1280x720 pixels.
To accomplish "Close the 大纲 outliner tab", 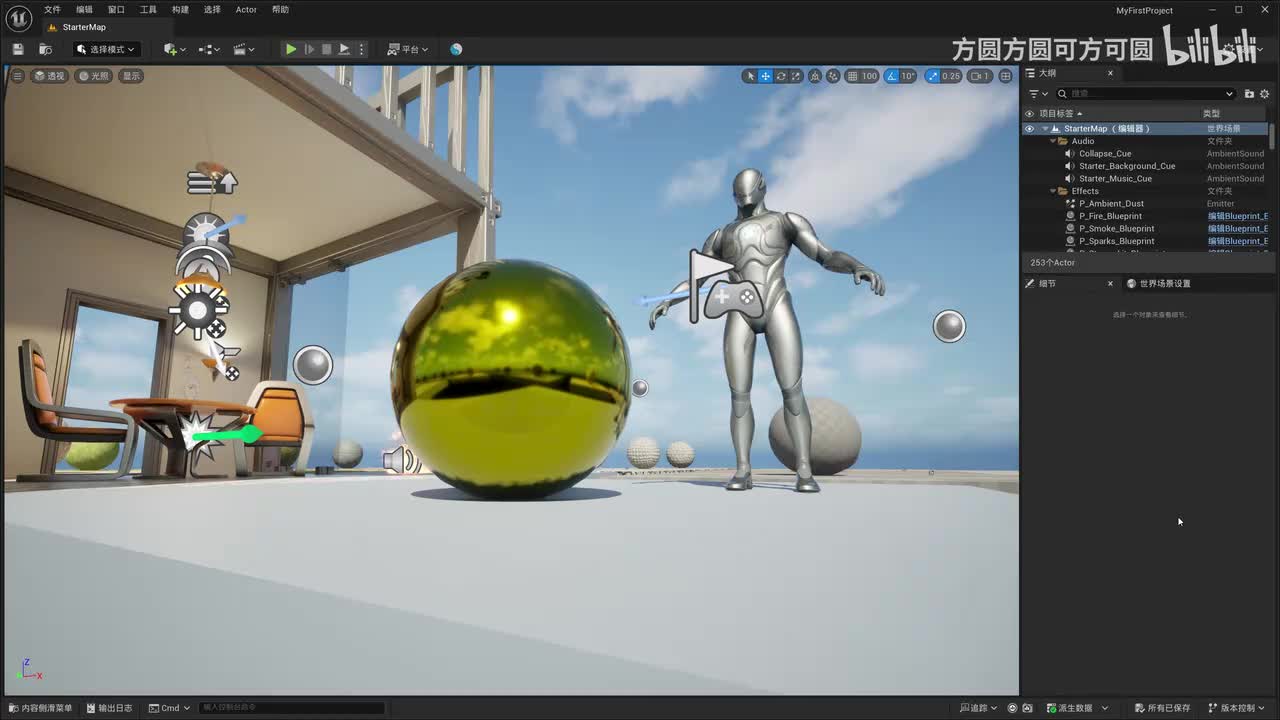I will point(1110,73).
